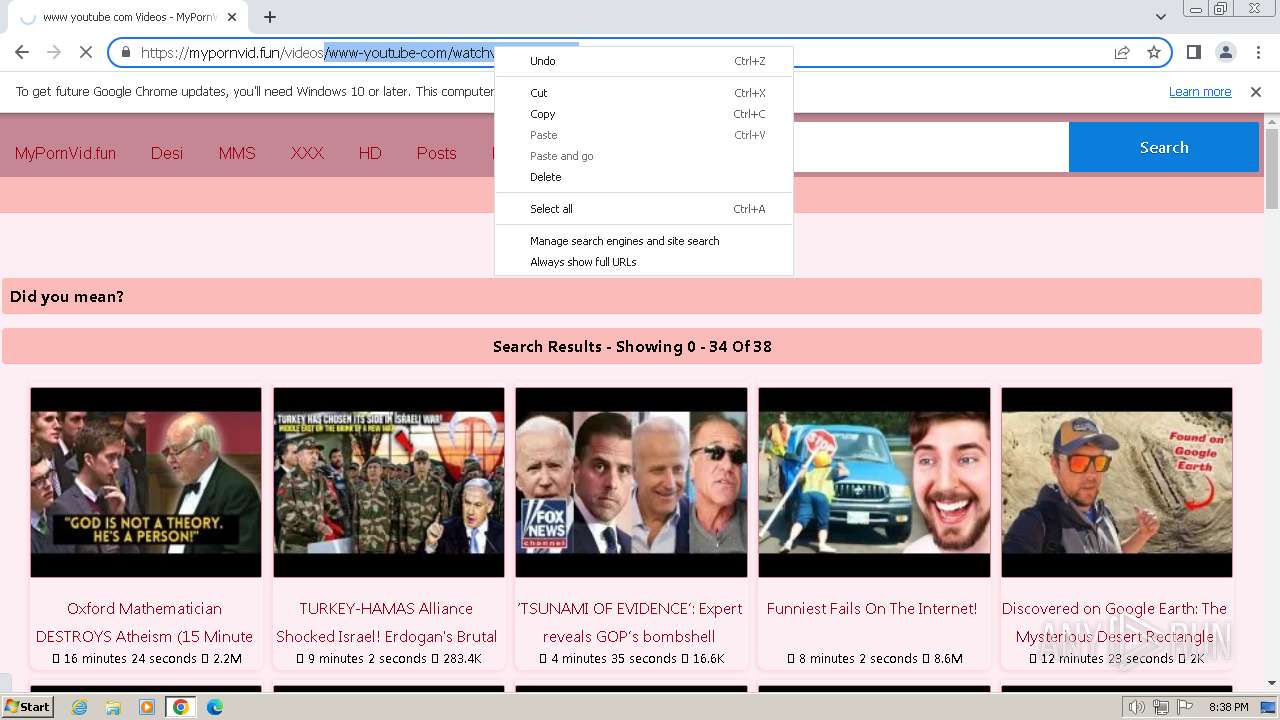This screenshot has width=1280, height=720.
Task: Open TURKEY-HAMAS Alliance video title
Action: click(x=387, y=622)
